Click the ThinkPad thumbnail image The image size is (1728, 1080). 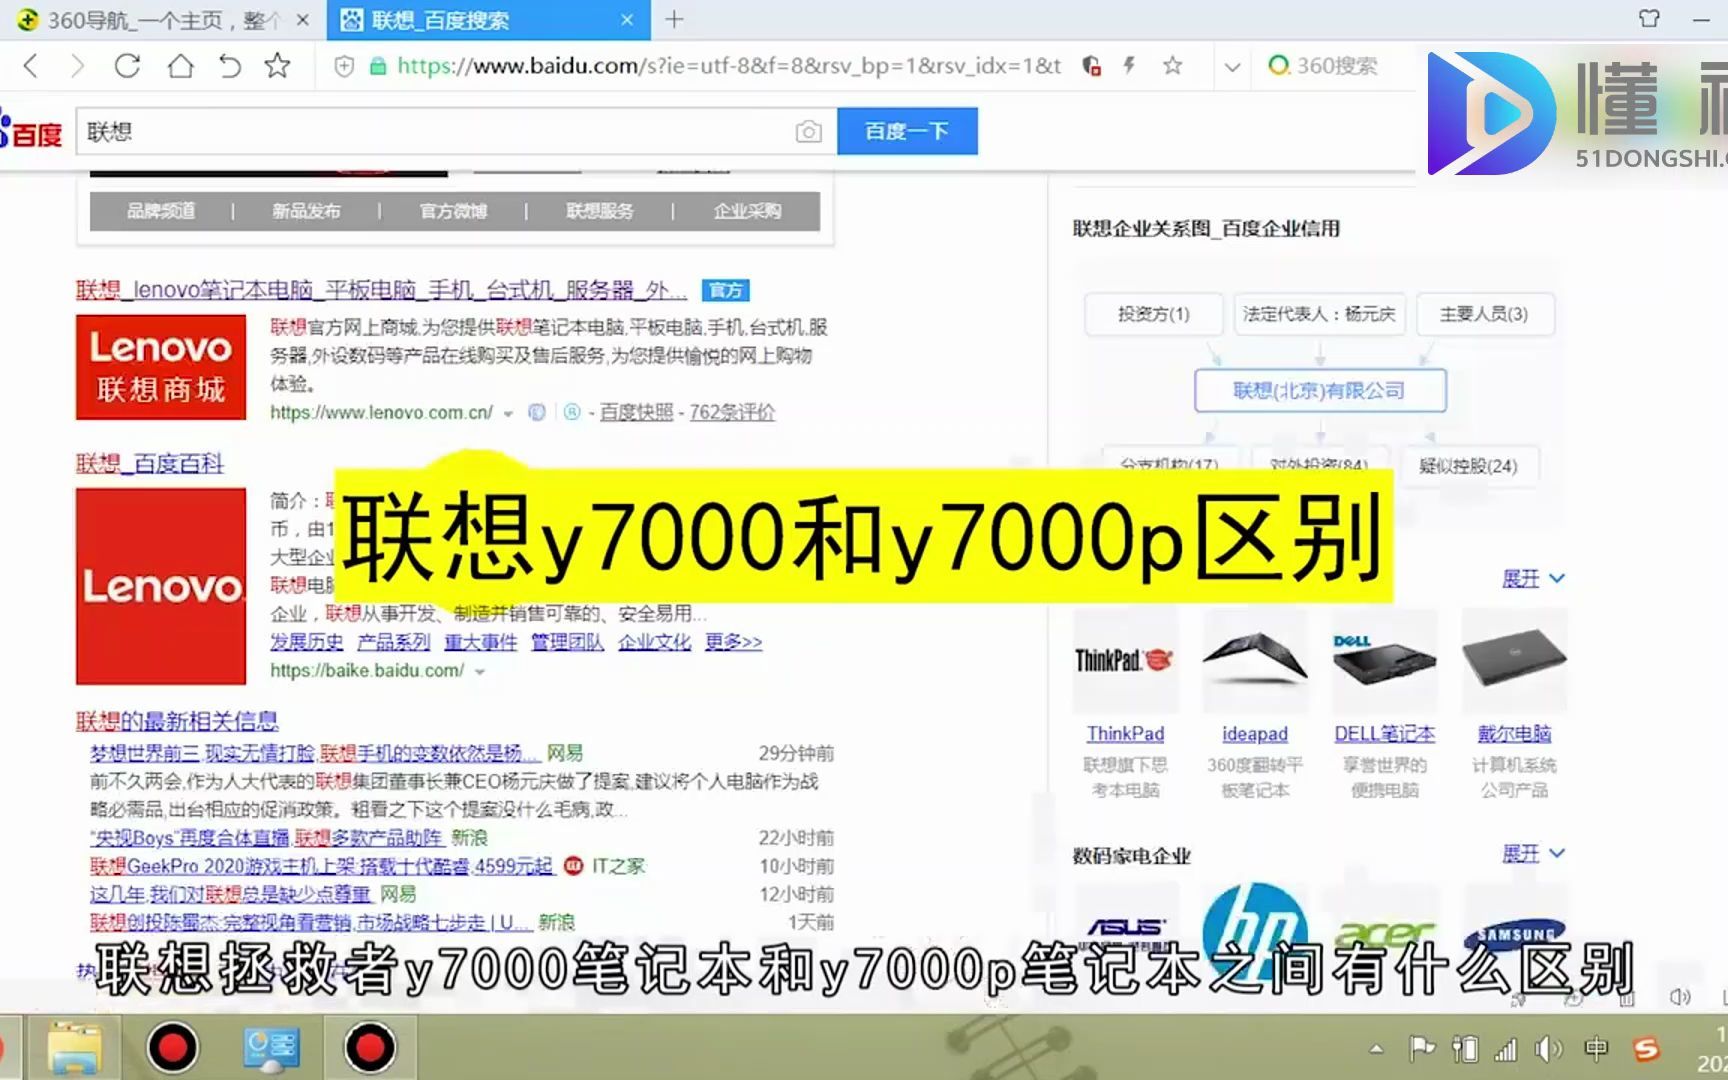pos(1125,660)
